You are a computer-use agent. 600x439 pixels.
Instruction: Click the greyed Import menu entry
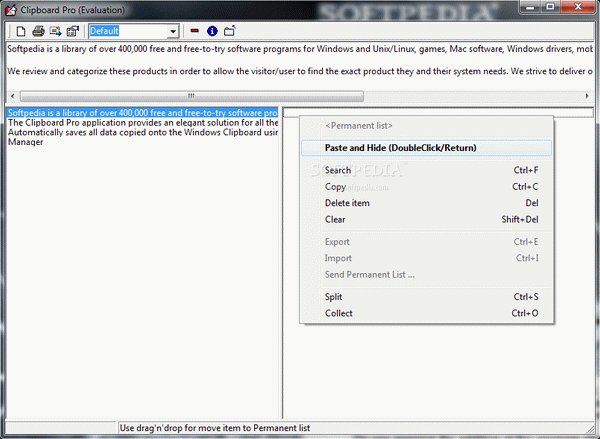[426, 258]
